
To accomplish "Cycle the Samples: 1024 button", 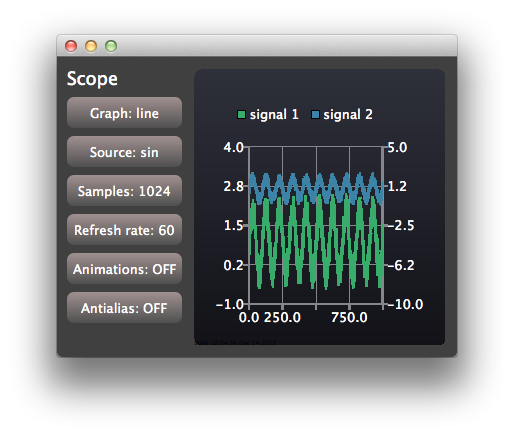I will click(x=124, y=191).
